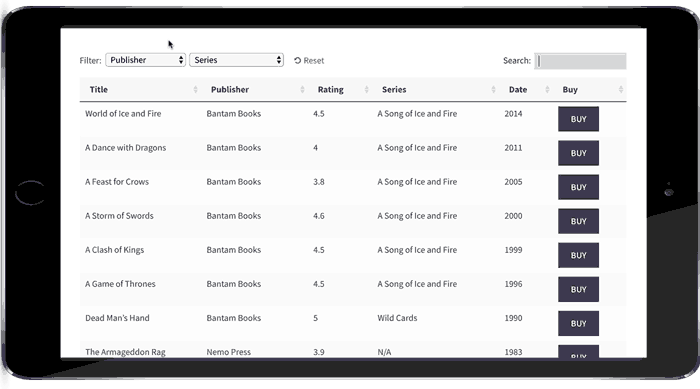Select the 'Dead Man's Hand' title

coord(117,318)
